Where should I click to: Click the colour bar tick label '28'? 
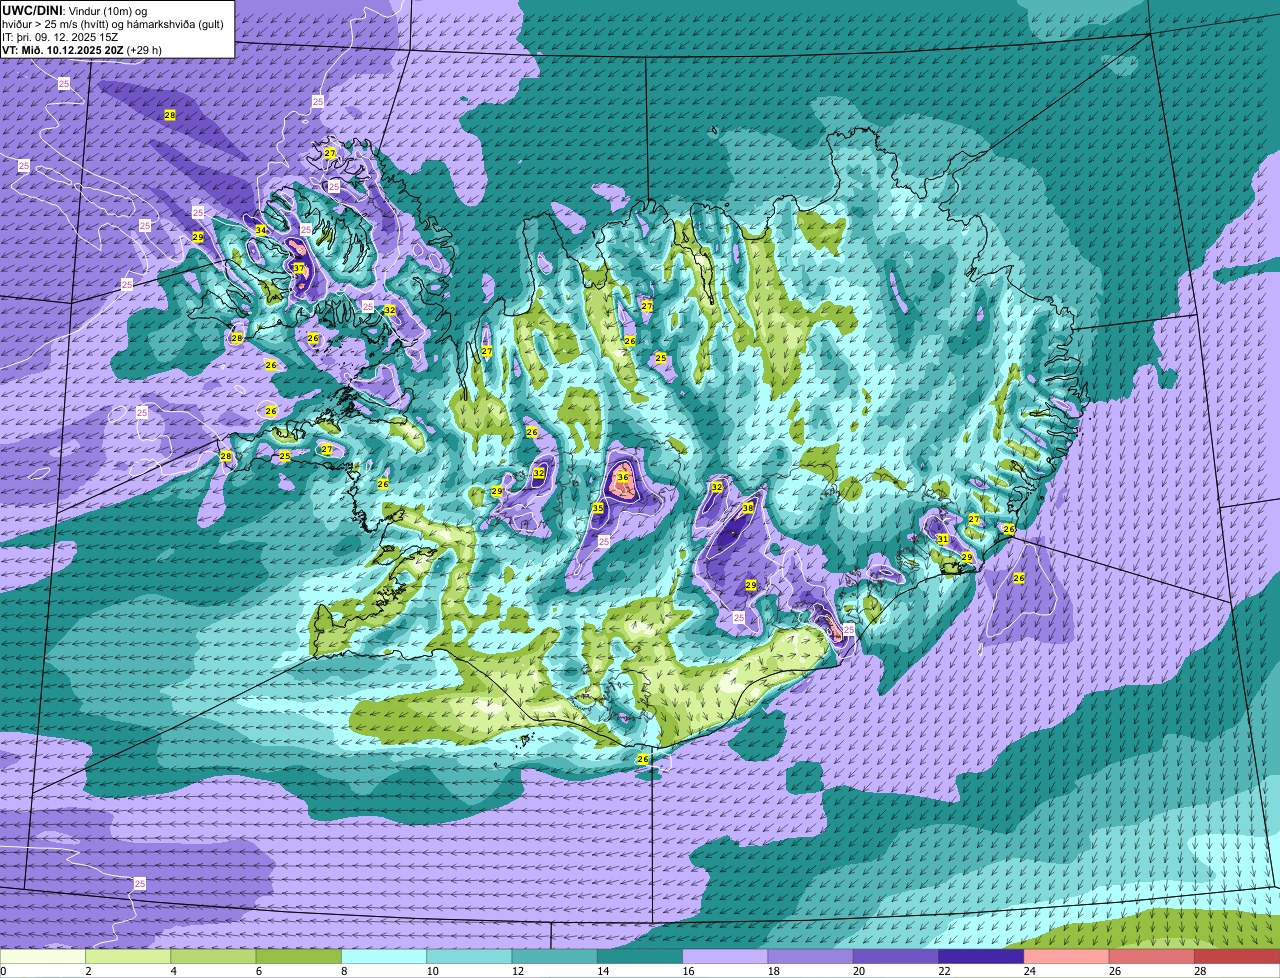point(1199,971)
